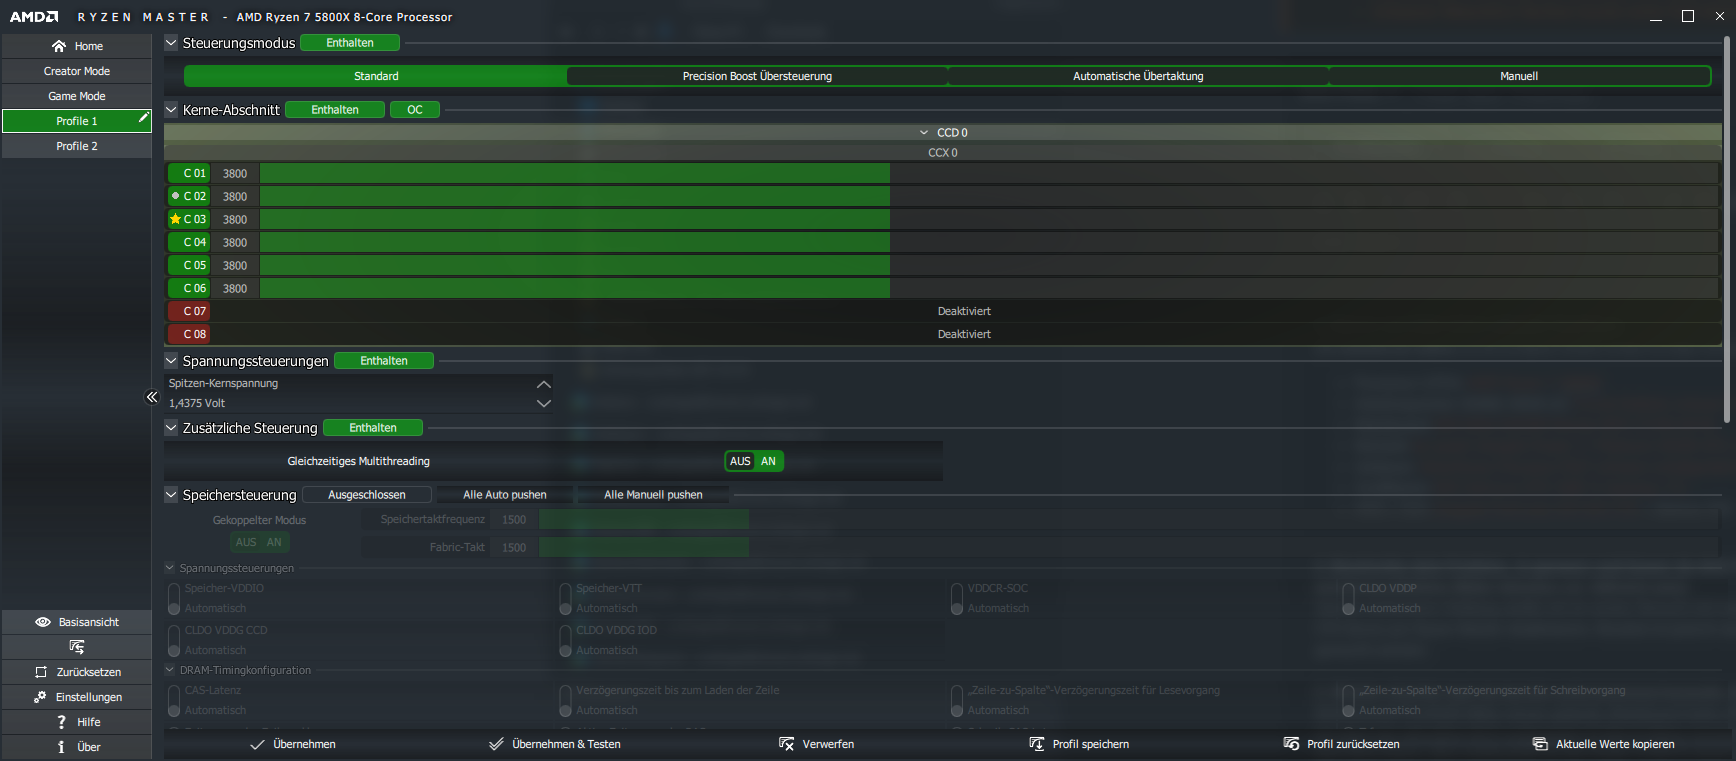
Task: Open Creator Mode in sidebar
Action: 77,71
